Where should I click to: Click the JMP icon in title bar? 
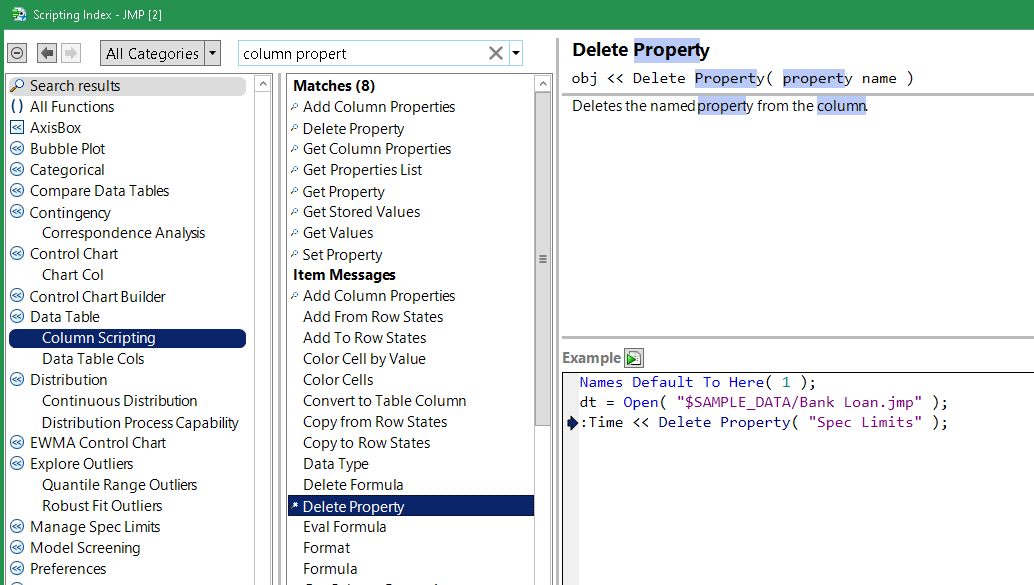17,14
